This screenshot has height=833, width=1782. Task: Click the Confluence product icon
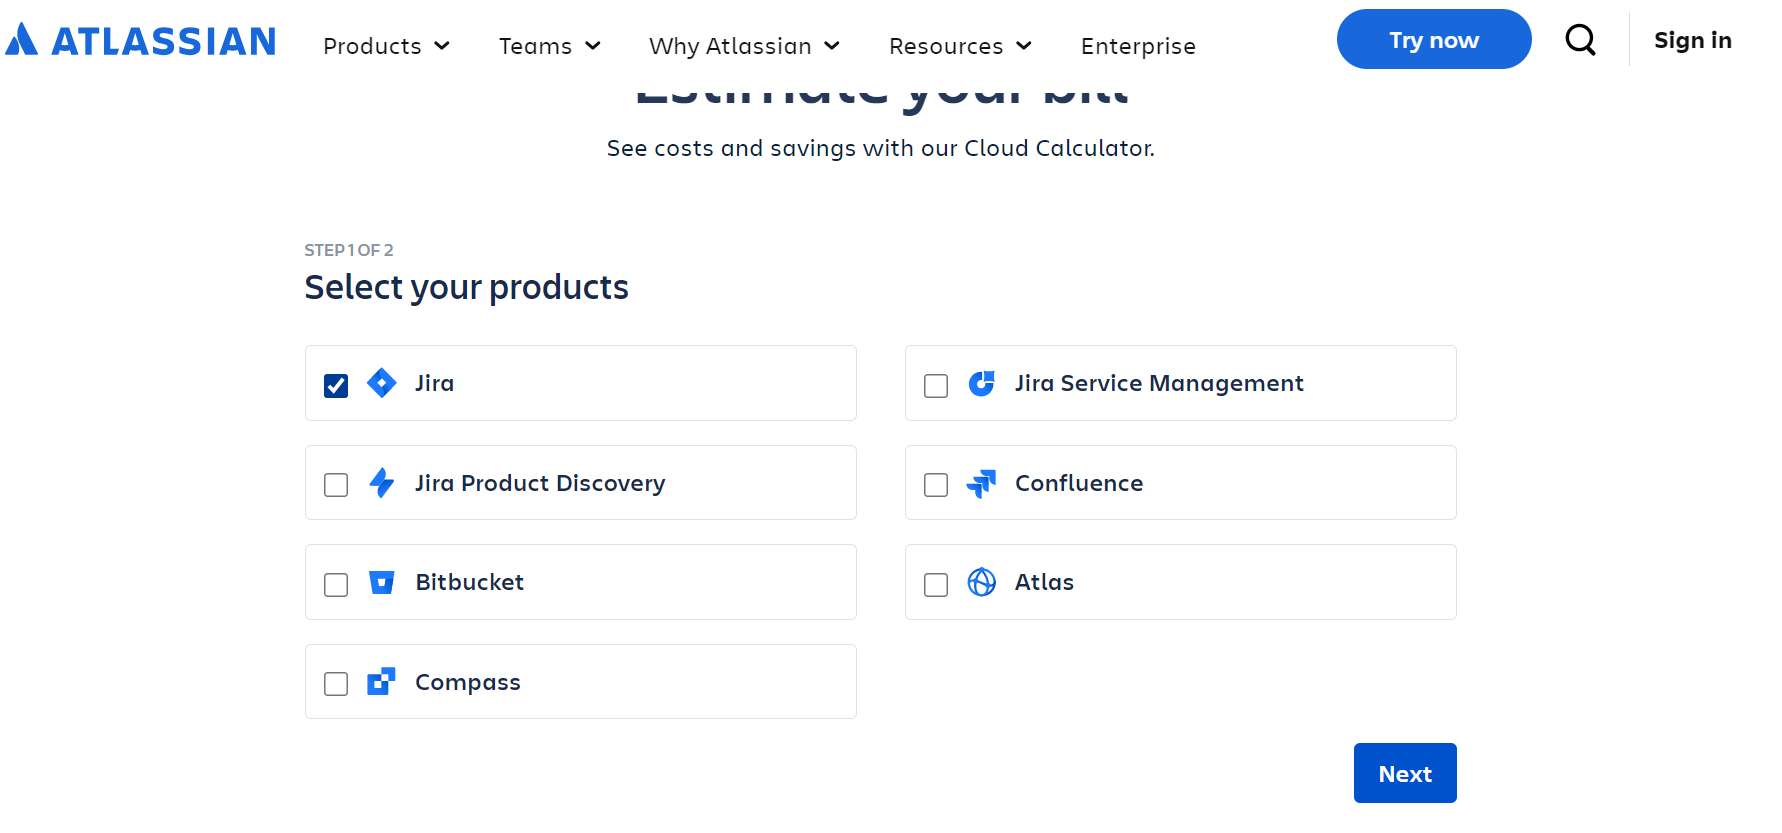coord(982,483)
